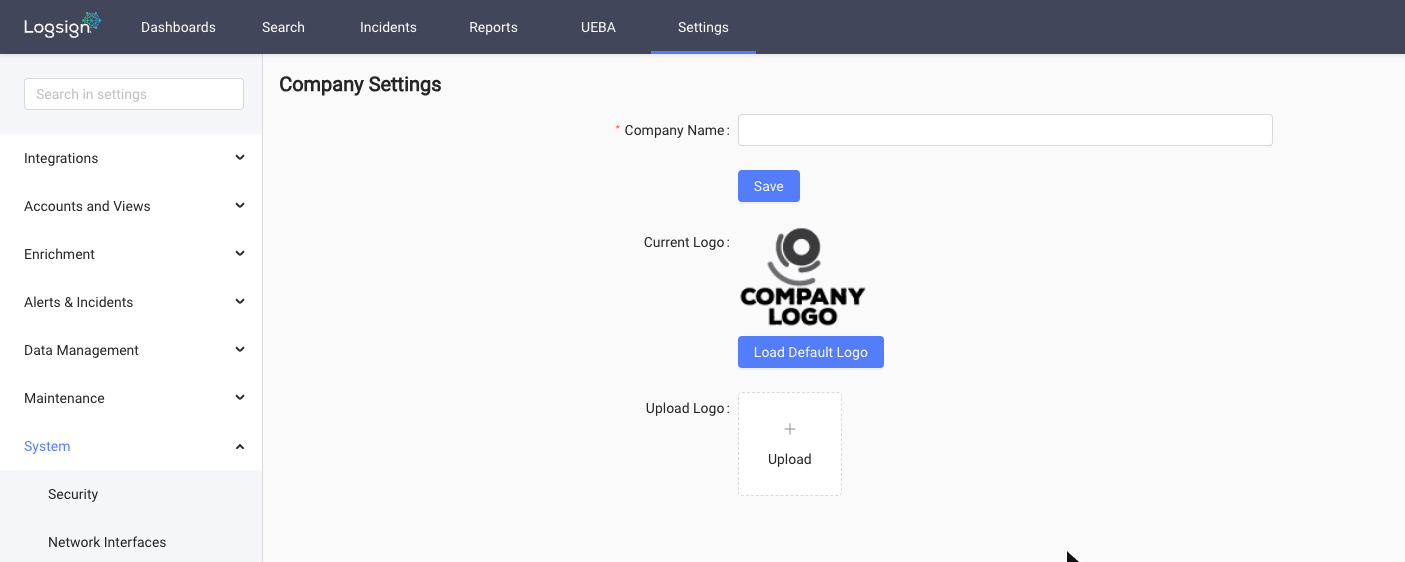Open the Dashboards tab
The image size is (1405, 562).
[x=178, y=27]
